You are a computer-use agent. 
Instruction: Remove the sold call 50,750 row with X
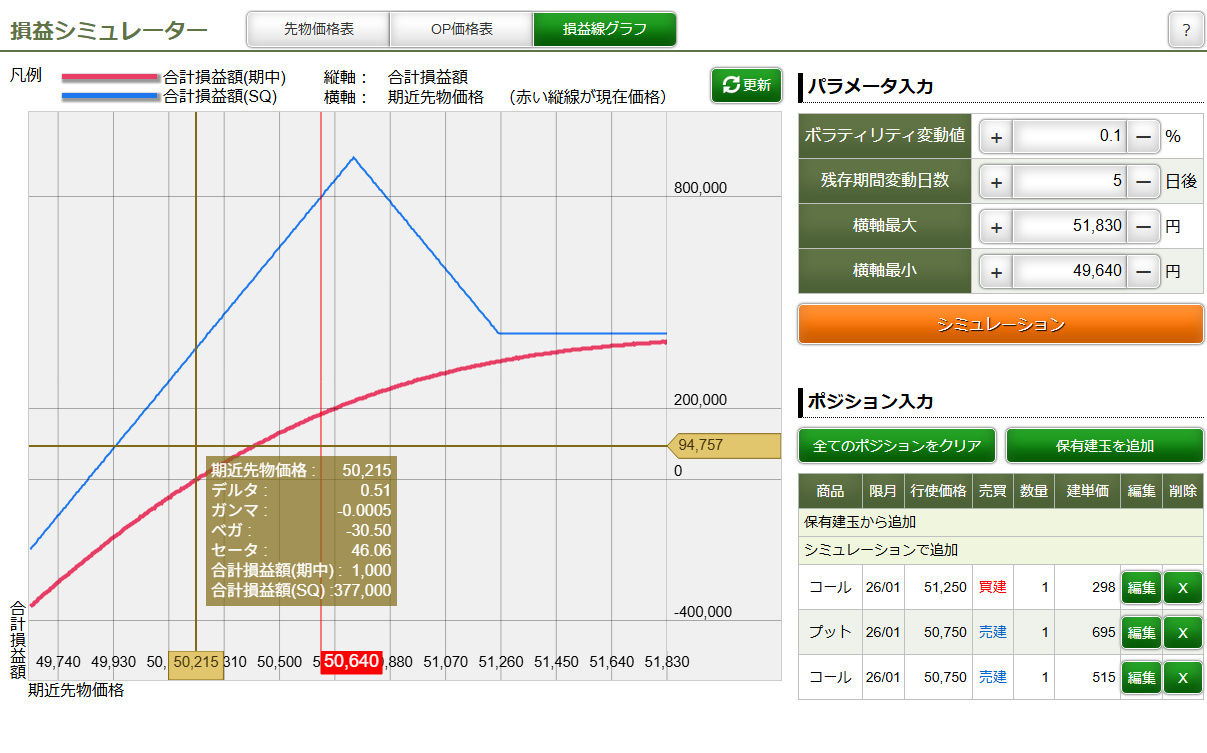[1182, 677]
